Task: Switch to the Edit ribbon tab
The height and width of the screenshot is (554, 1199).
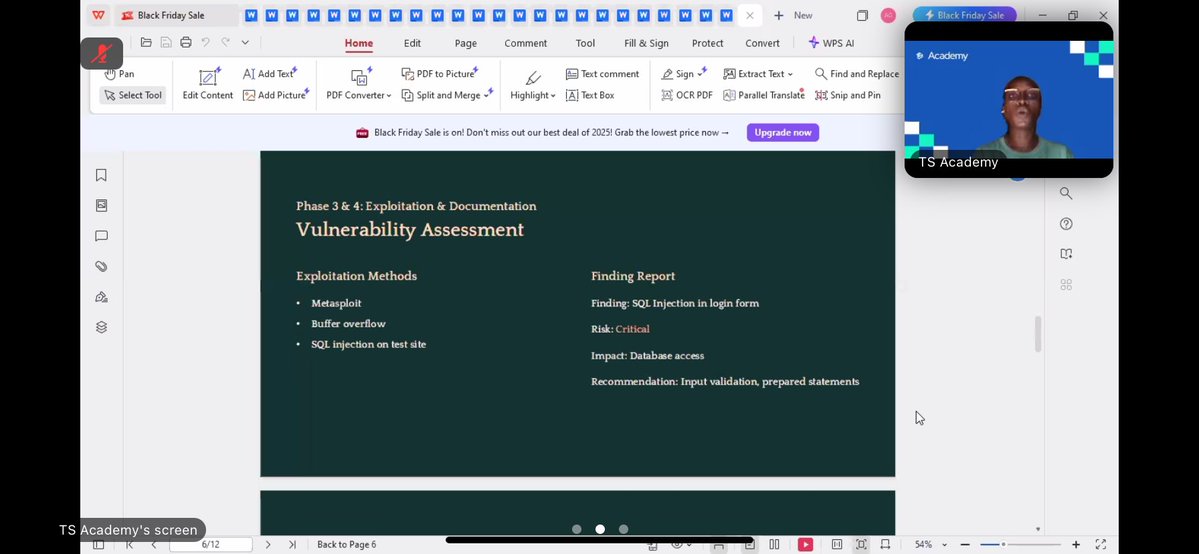Action: click(412, 44)
